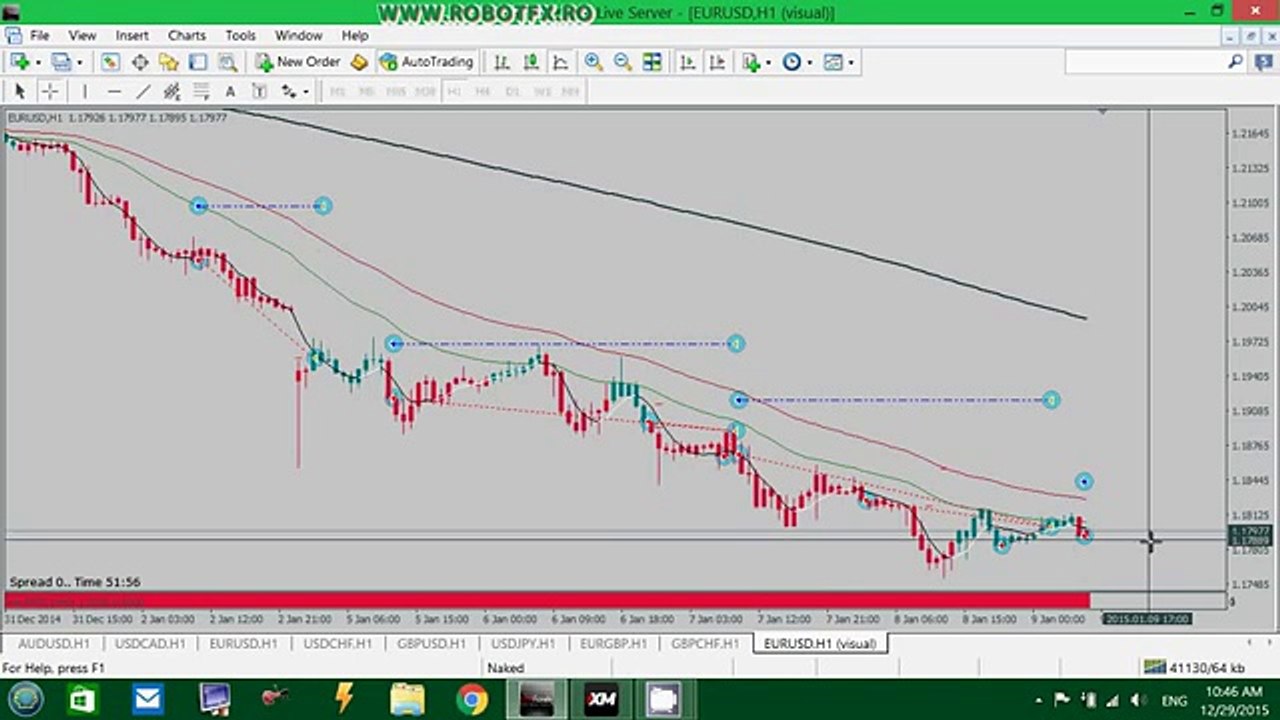Switch chart to candlesticks

click(x=531, y=62)
